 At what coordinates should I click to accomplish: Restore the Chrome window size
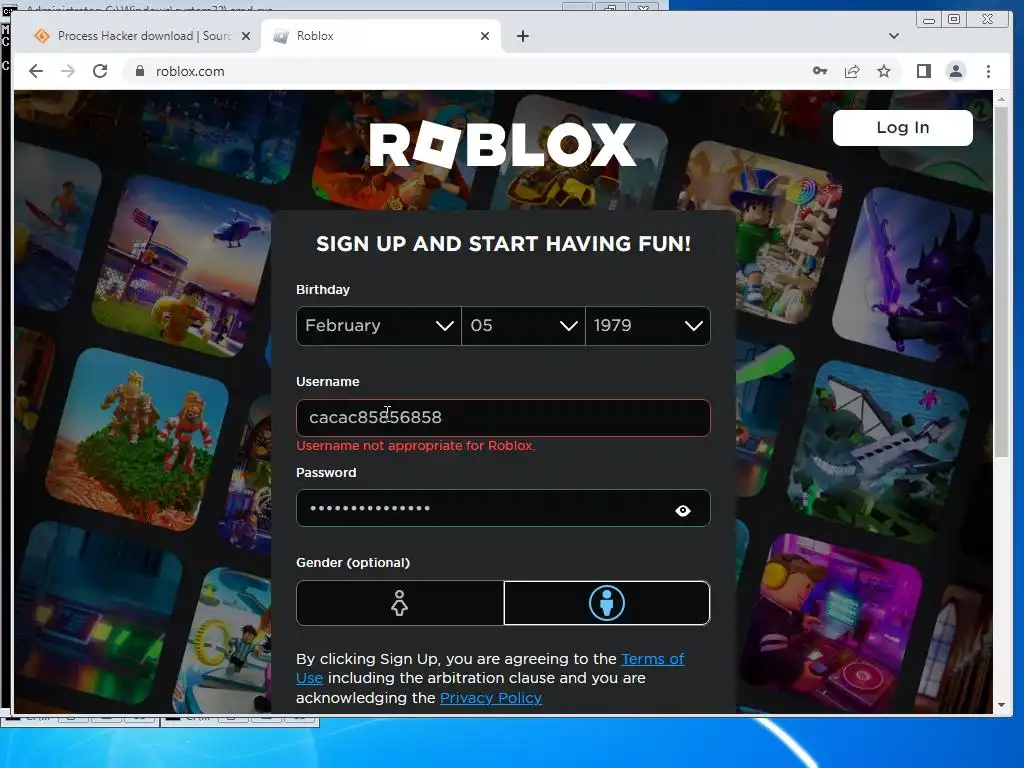[x=954, y=20]
